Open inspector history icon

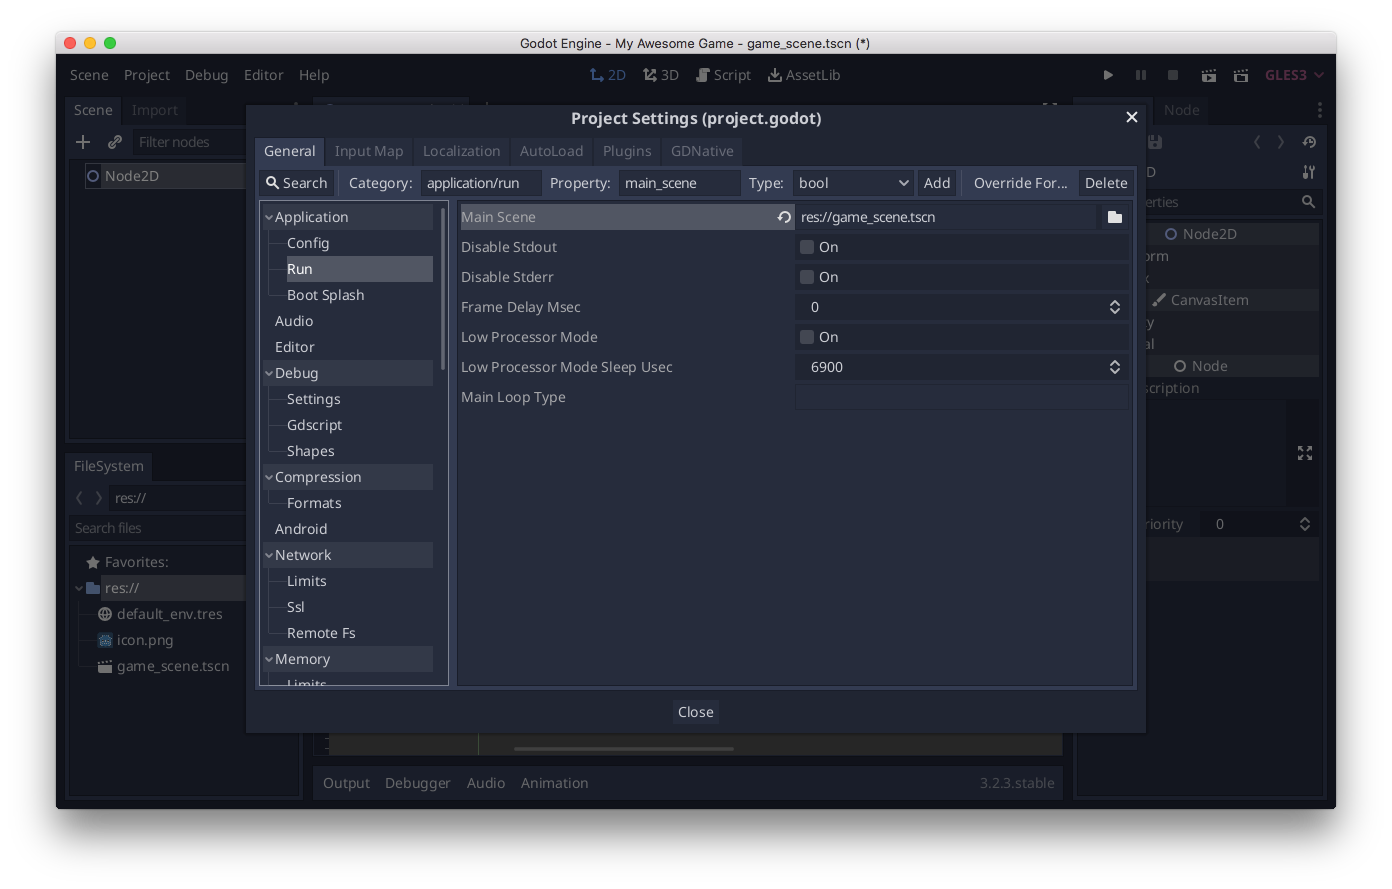click(1309, 142)
